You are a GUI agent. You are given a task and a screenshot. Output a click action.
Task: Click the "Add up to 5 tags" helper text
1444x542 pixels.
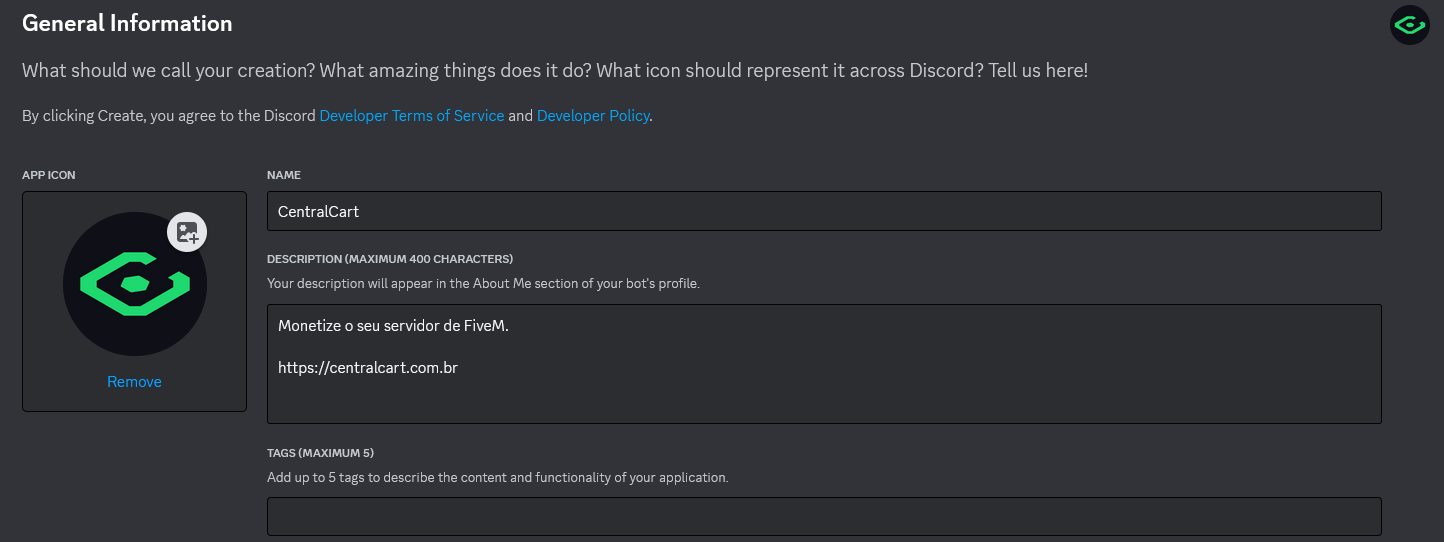click(498, 478)
